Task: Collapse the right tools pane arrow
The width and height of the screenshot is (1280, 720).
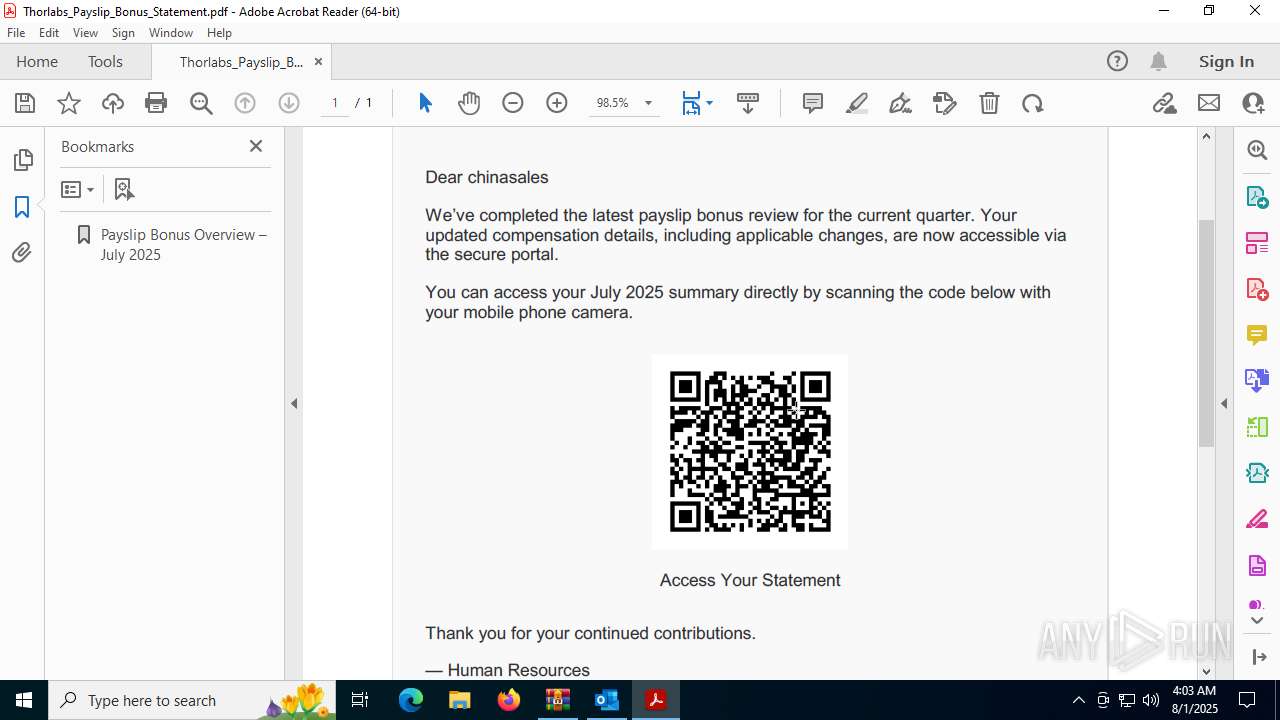Action: point(1224,403)
